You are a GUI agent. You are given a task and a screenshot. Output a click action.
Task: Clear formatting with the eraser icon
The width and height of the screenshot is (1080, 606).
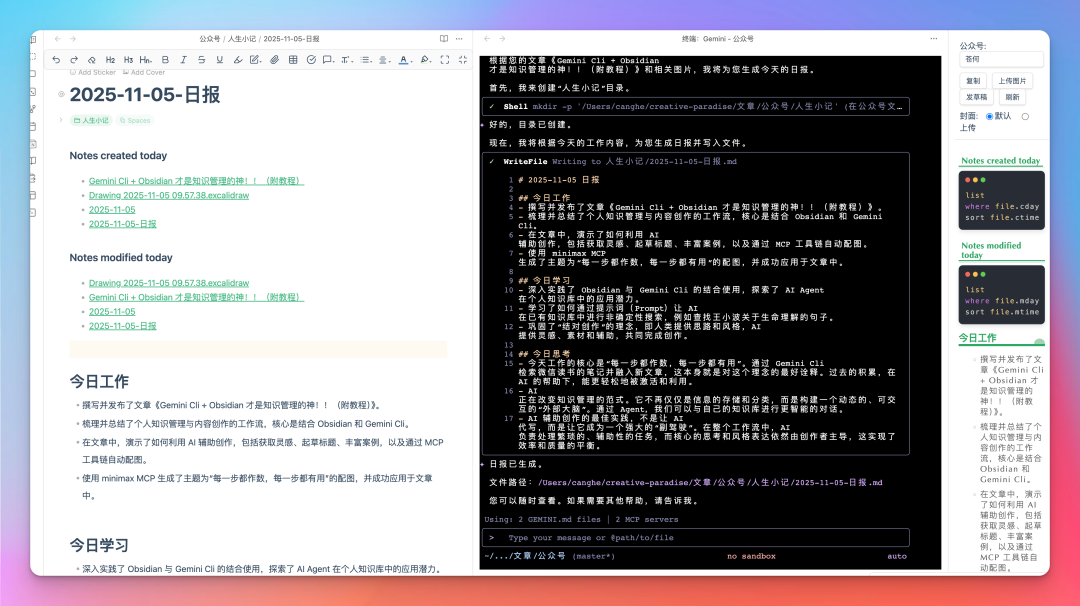pos(92,60)
